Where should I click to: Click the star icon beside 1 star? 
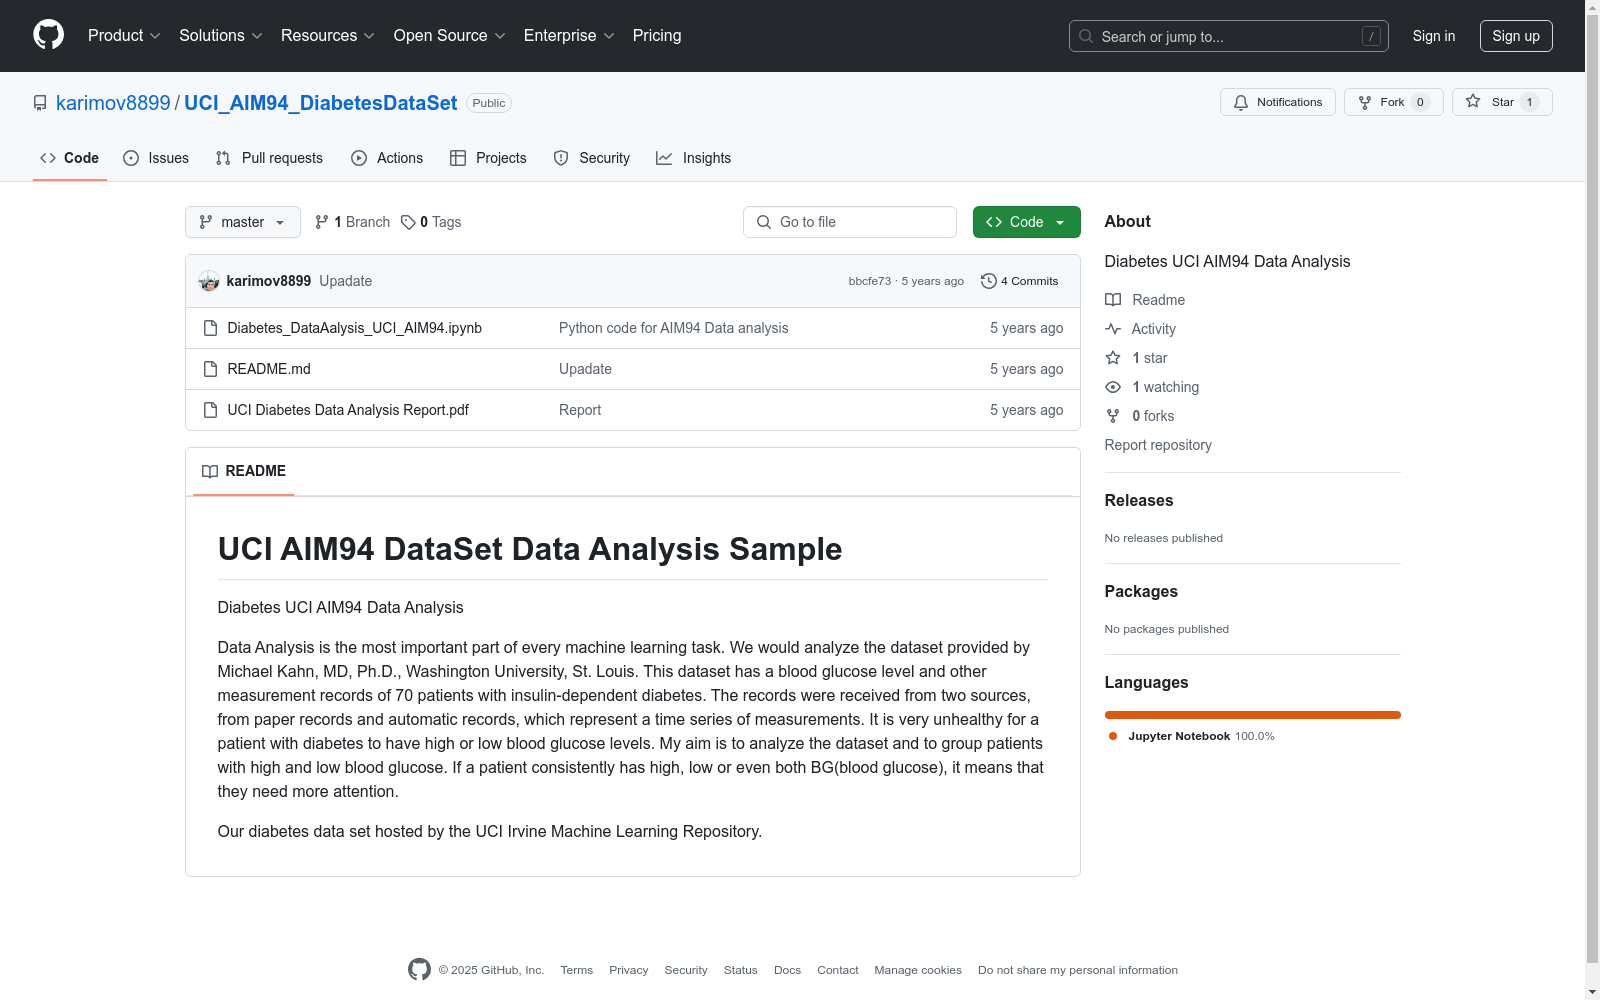click(x=1113, y=358)
